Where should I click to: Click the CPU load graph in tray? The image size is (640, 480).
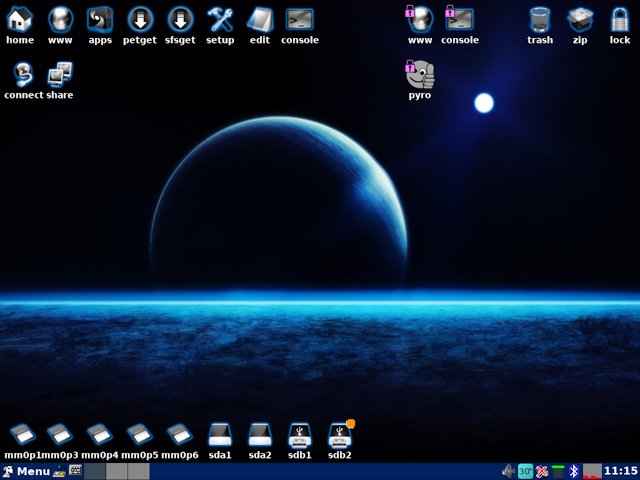pos(592,471)
